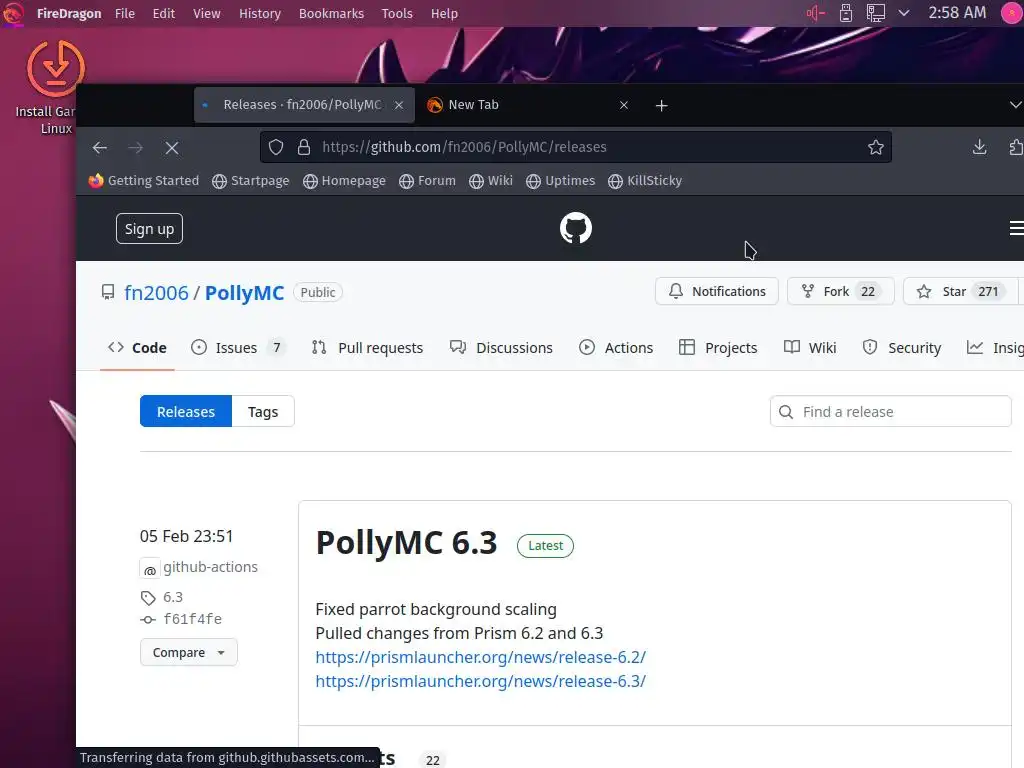The width and height of the screenshot is (1024, 768).
Task: Open the Pull requests tab
Action: (x=368, y=347)
